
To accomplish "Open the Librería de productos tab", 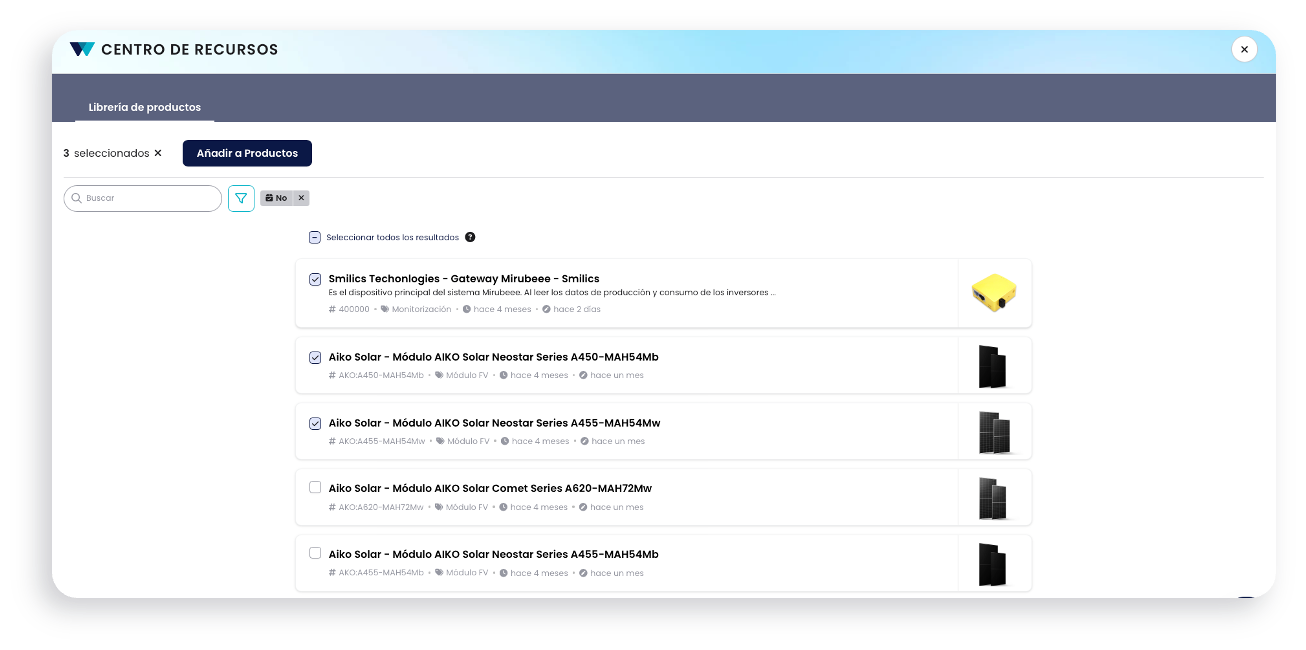I will tap(145, 107).
